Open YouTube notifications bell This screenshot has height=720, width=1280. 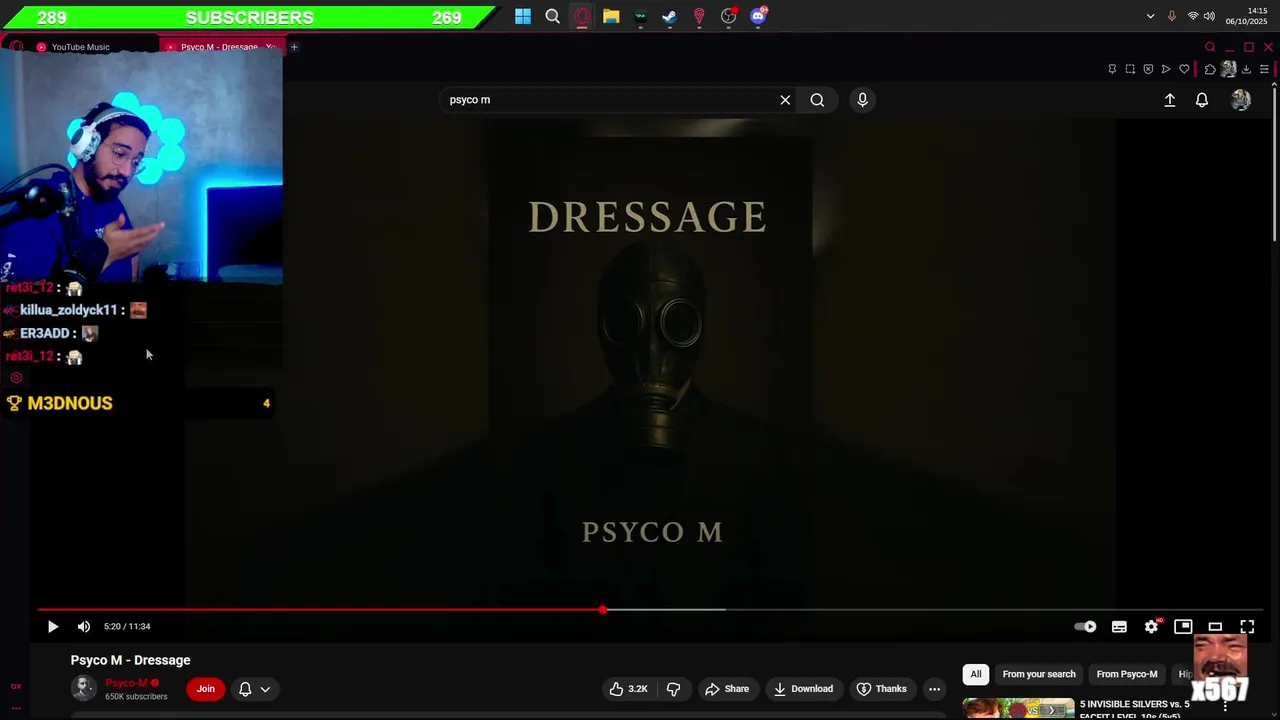(1202, 100)
